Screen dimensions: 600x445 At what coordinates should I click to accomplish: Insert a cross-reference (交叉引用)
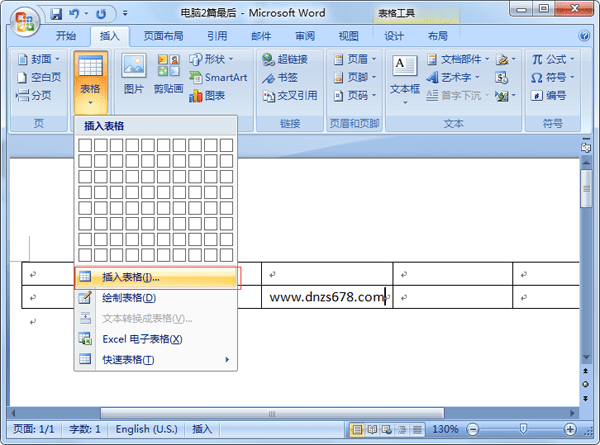pyautogui.click(x=290, y=95)
